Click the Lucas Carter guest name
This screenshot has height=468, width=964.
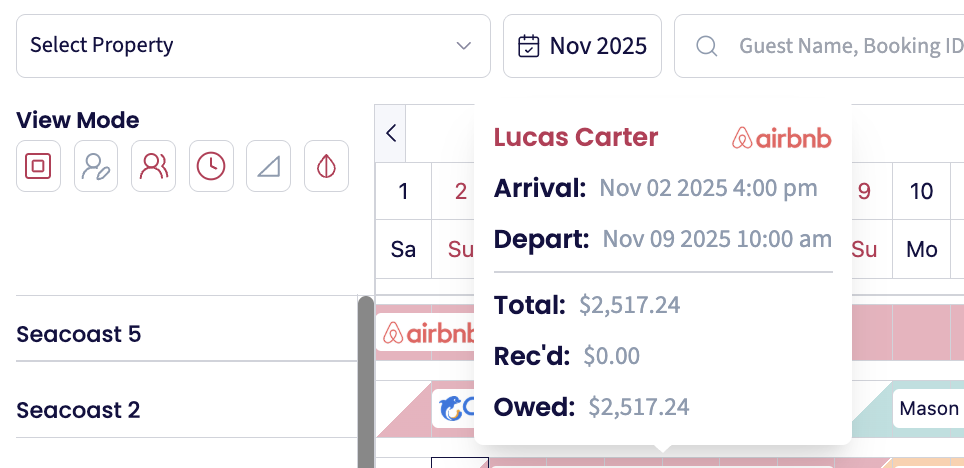click(576, 138)
